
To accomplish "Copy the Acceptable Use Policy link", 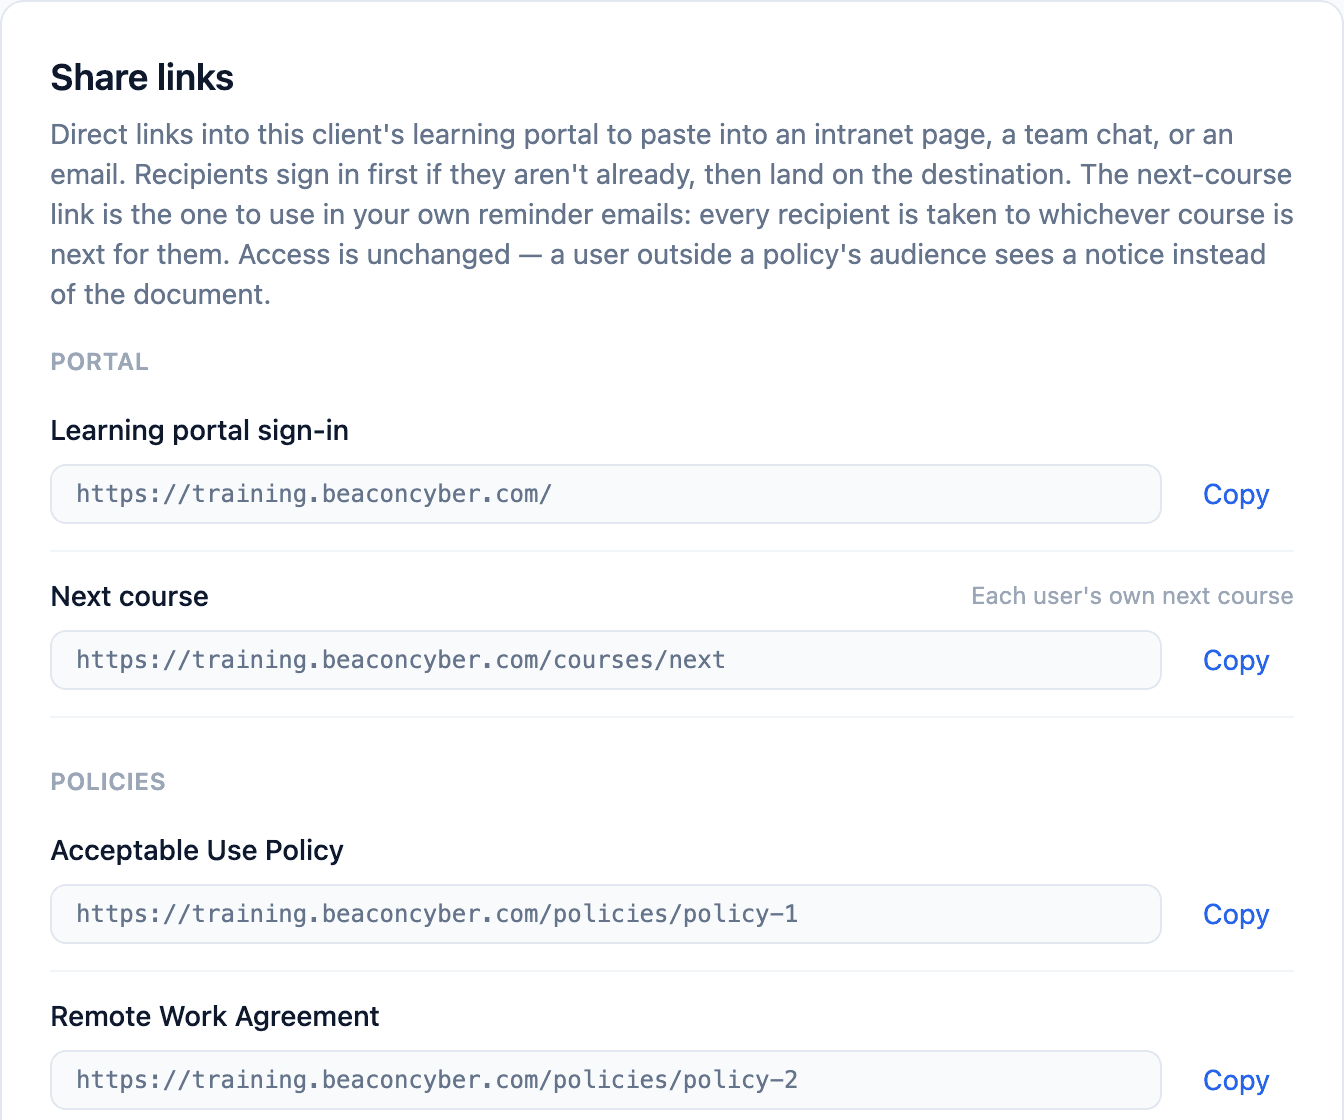I will [x=1236, y=914].
